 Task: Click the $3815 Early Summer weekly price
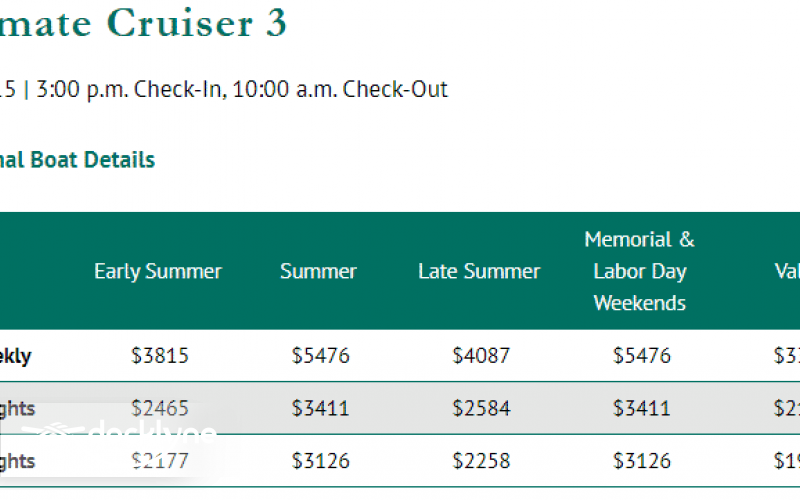click(x=160, y=356)
